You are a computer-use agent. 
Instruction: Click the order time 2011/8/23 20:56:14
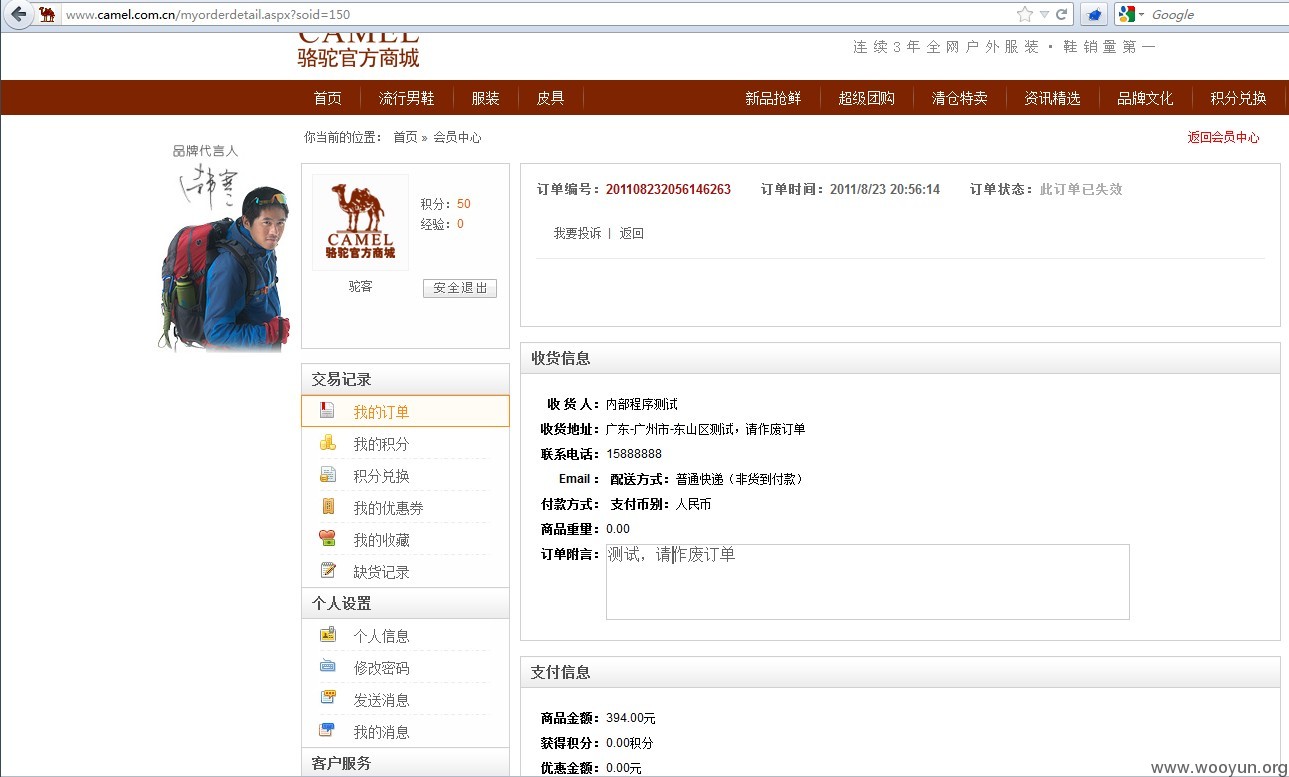(885, 189)
